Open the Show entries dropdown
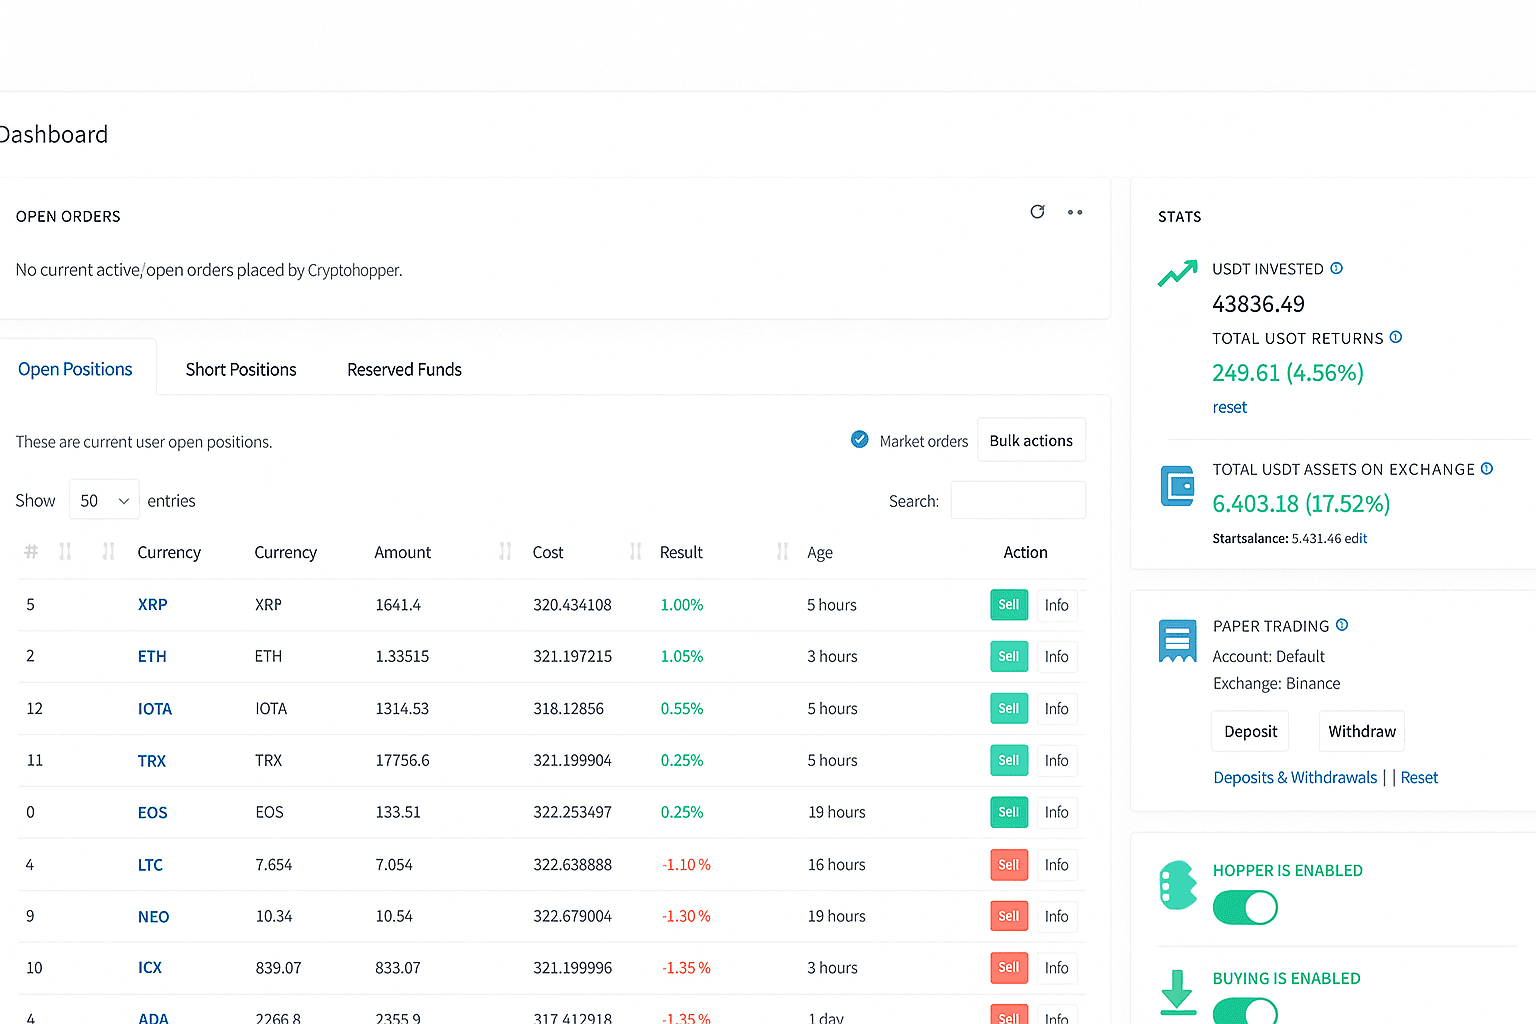 pyautogui.click(x=104, y=500)
